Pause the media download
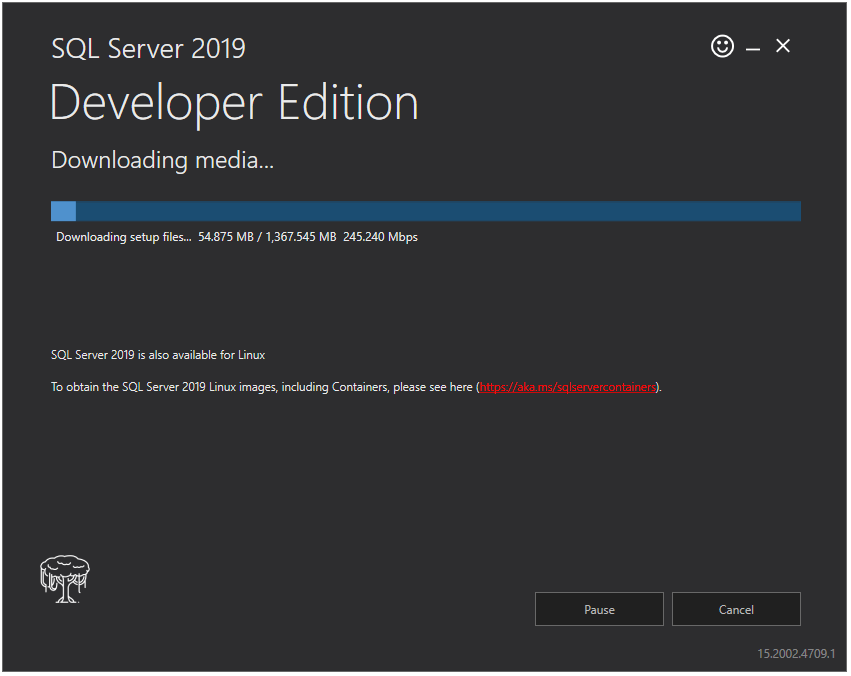 [x=599, y=609]
